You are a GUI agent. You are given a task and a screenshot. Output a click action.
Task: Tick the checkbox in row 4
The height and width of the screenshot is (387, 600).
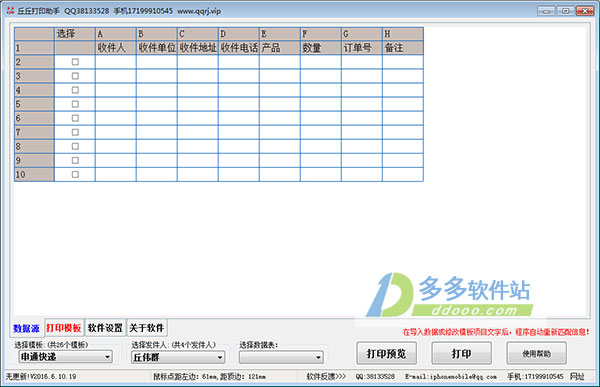[x=75, y=90]
